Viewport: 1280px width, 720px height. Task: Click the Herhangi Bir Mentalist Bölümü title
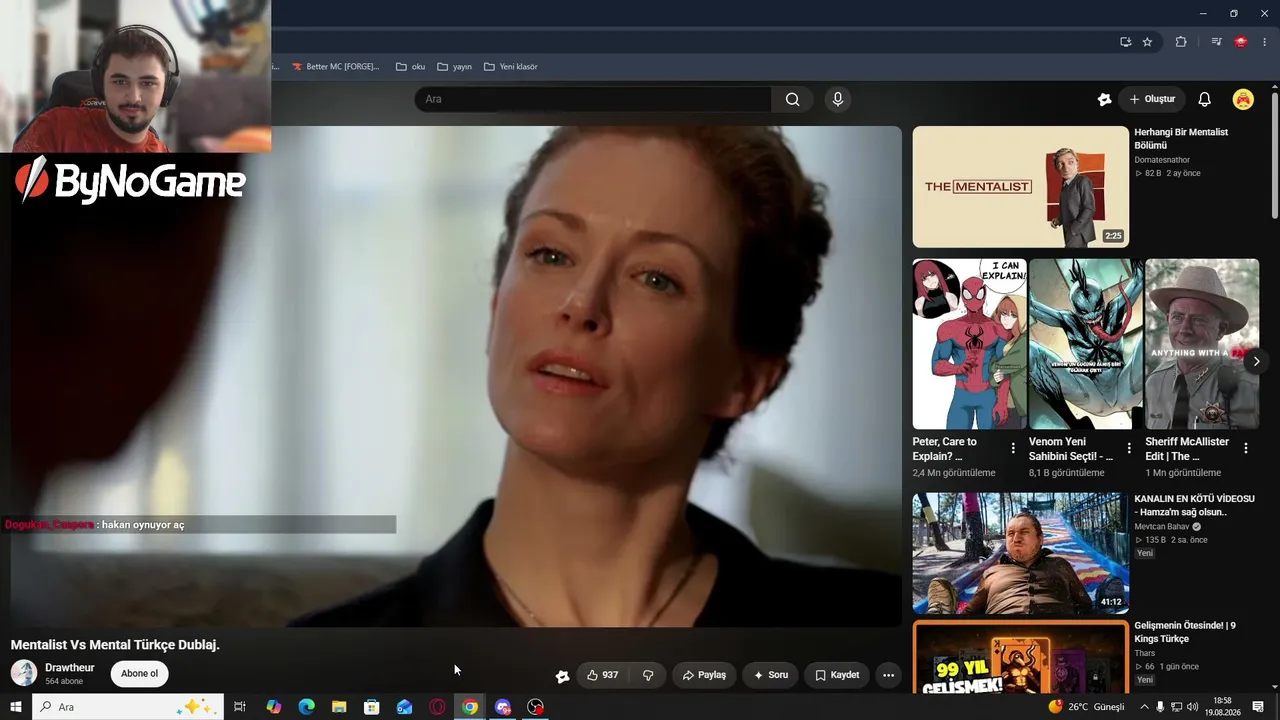point(1181,139)
